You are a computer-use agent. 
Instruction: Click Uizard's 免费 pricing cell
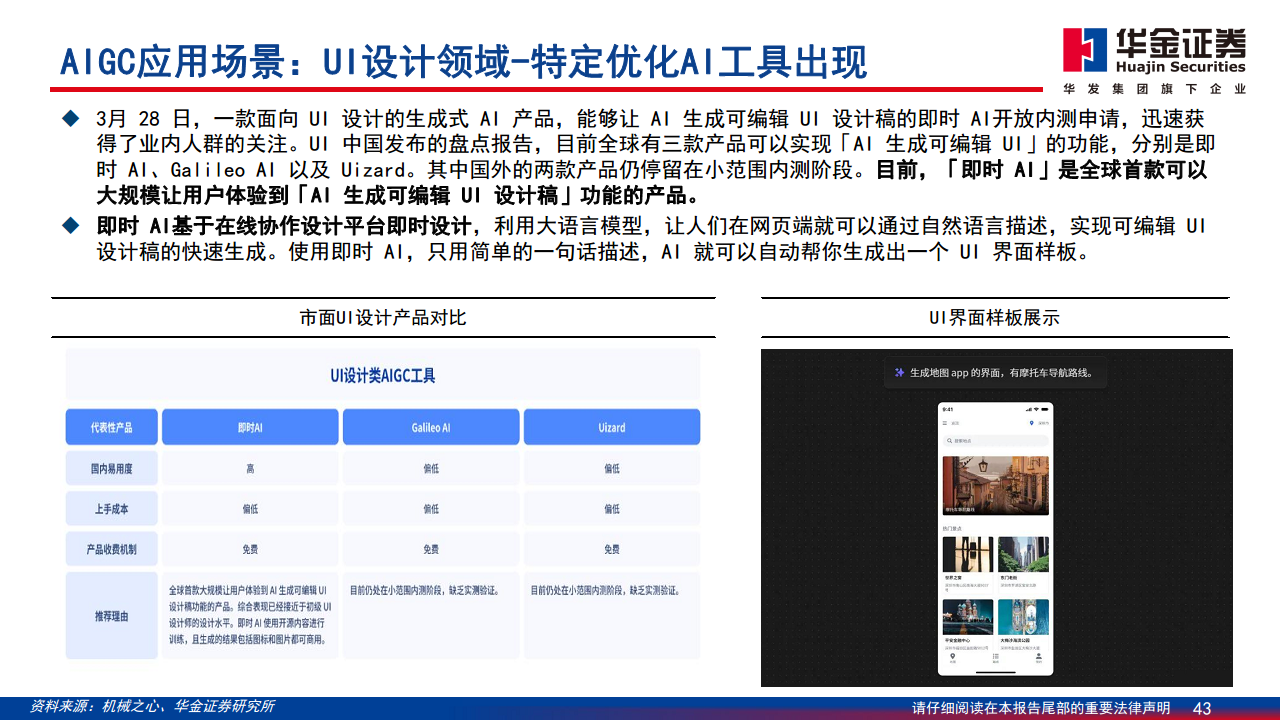[612, 549]
